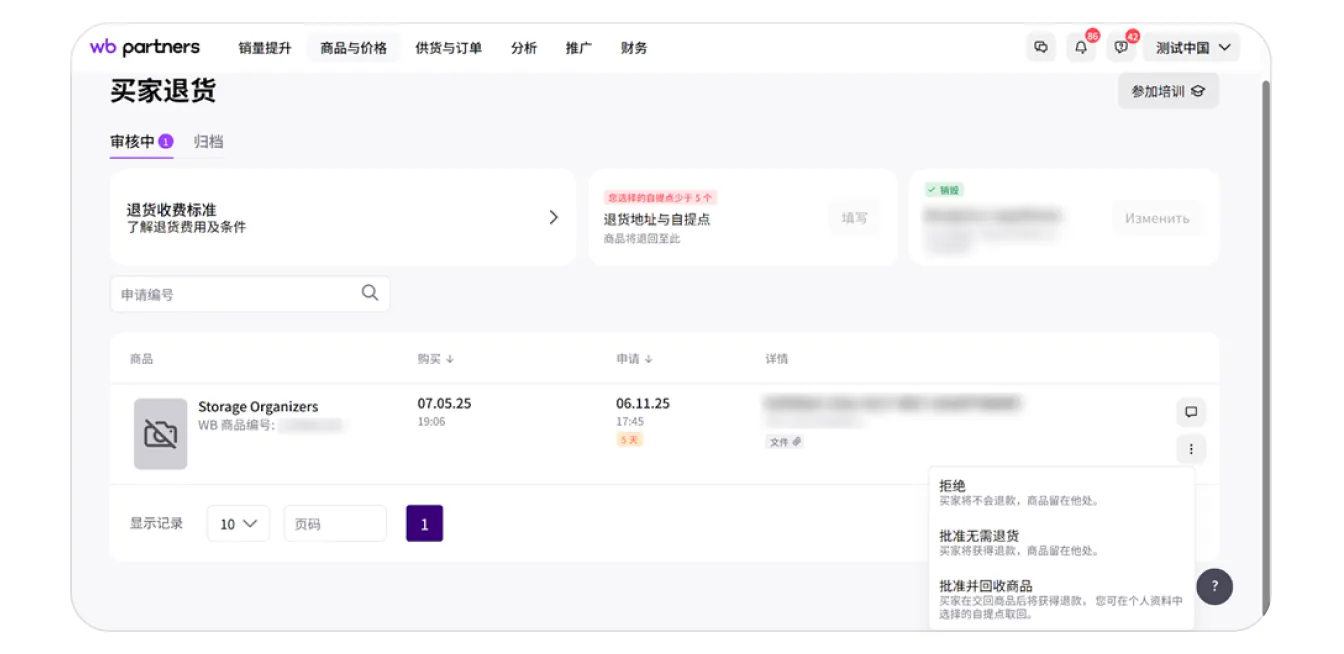1344x654 pixels.
Task: Sort by 购买 column
Action: tap(435, 359)
